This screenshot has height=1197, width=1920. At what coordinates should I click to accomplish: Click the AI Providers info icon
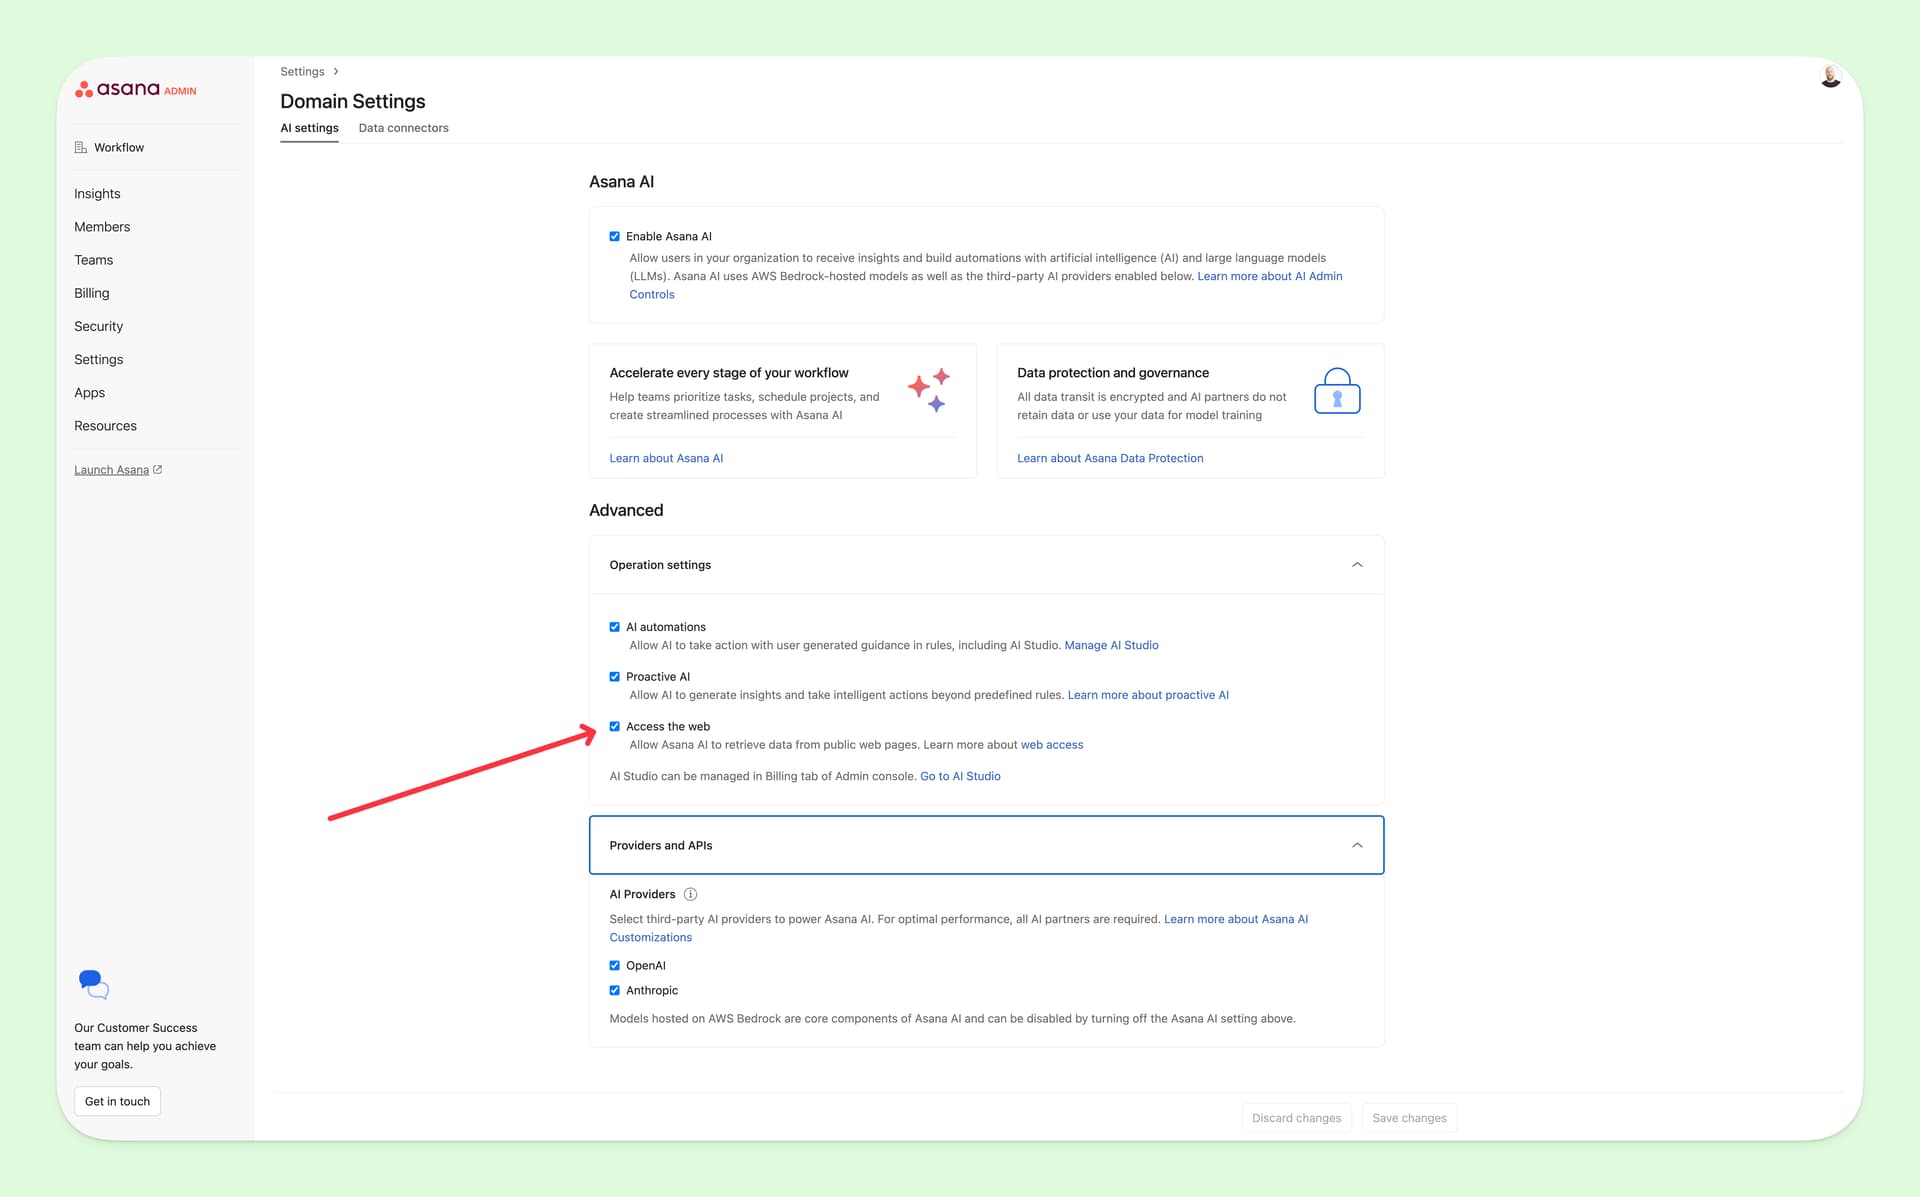point(690,894)
